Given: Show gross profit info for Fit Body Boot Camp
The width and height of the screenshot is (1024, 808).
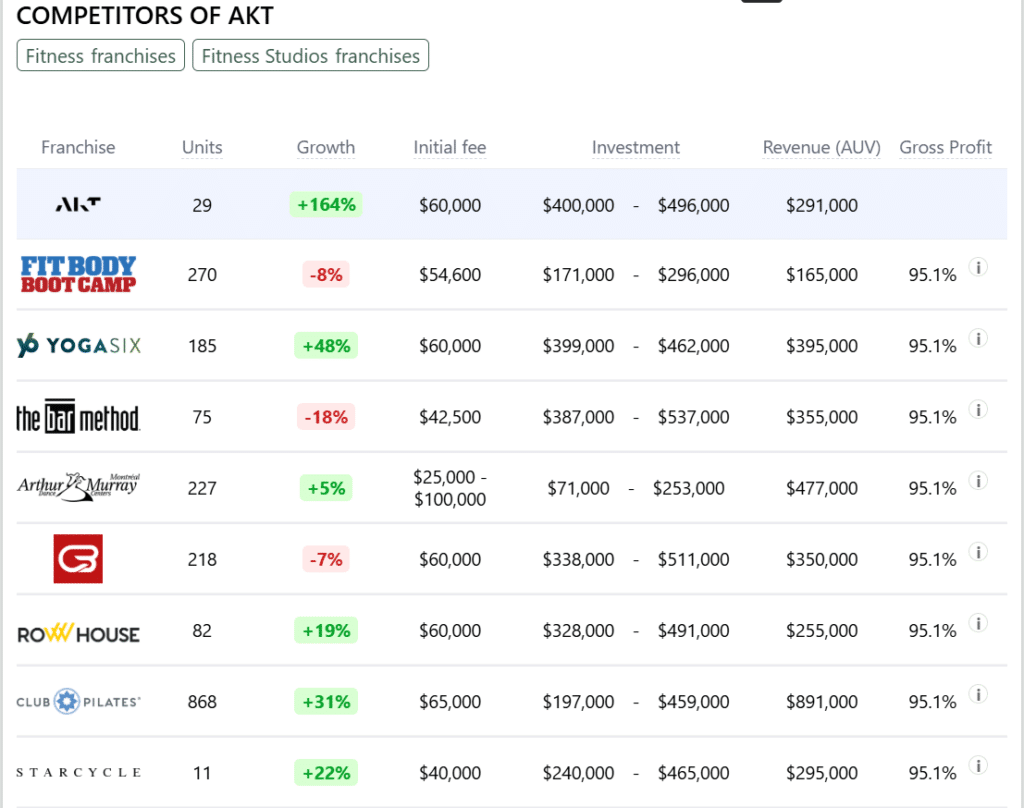Looking at the screenshot, I should pos(978,267).
